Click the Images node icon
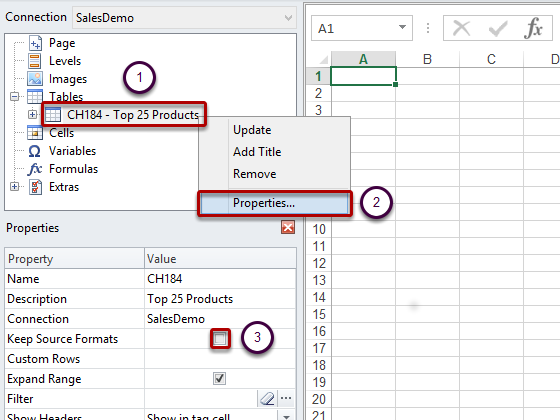The height and width of the screenshot is (420, 560). (x=35, y=79)
